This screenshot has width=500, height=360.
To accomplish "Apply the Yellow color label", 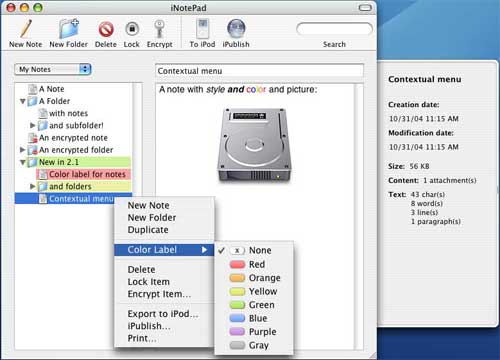I will pyautogui.click(x=254, y=291).
